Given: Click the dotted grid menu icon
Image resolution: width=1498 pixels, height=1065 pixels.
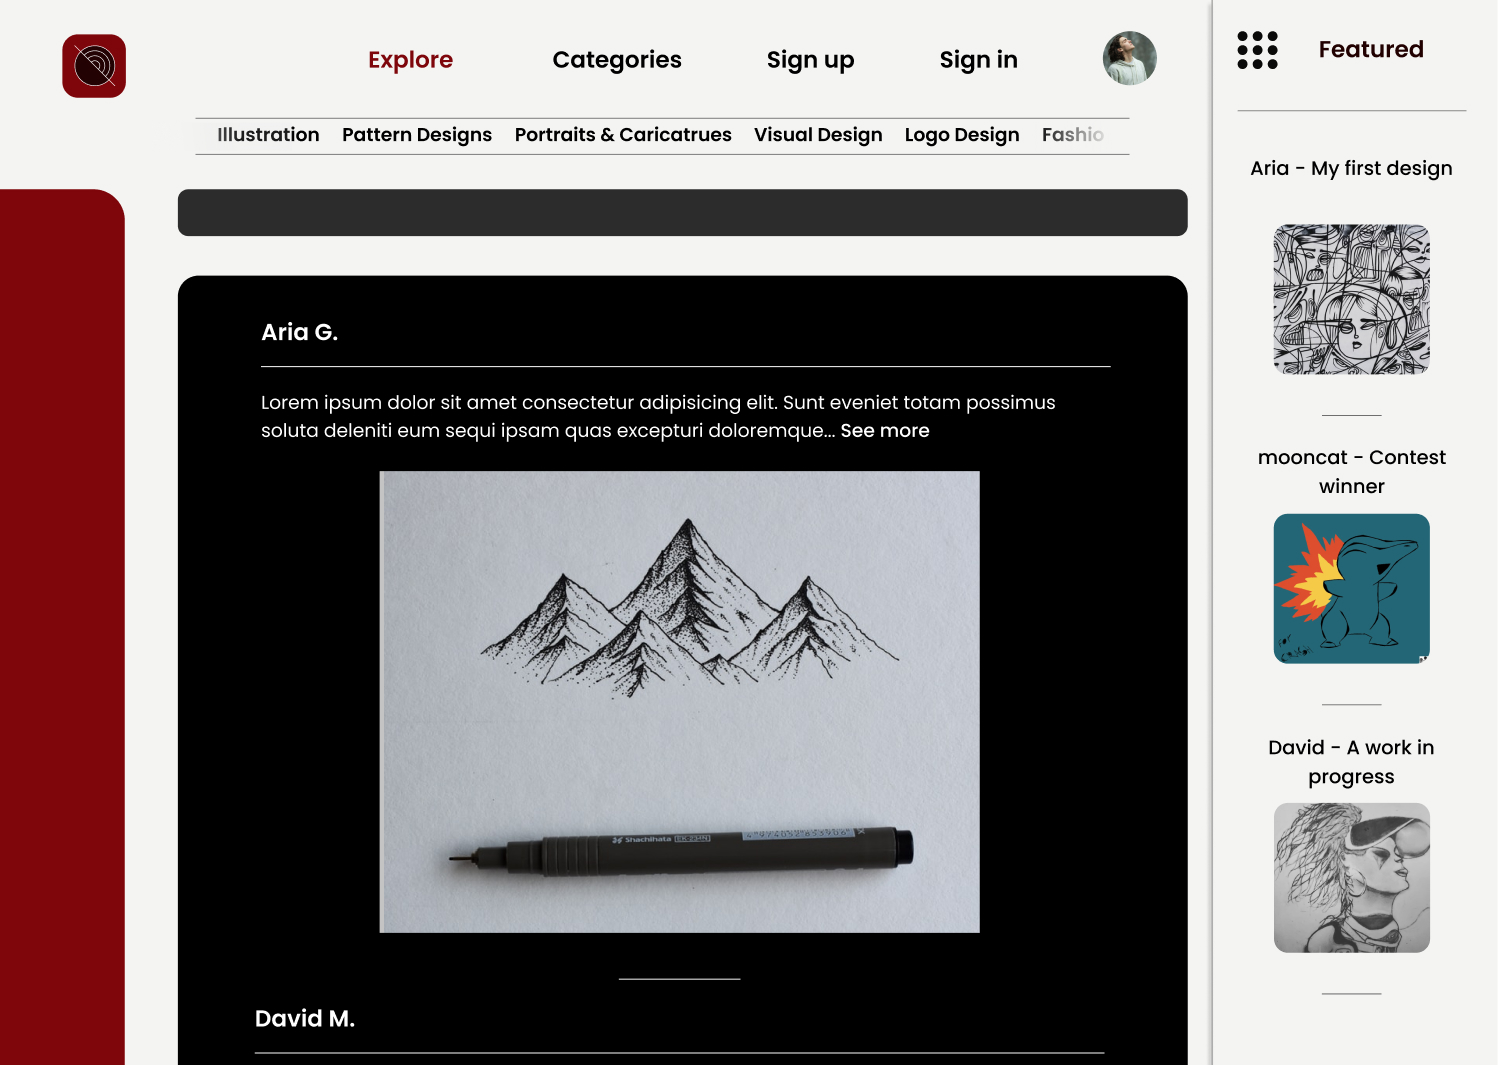Looking at the screenshot, I should (1257, 50).
